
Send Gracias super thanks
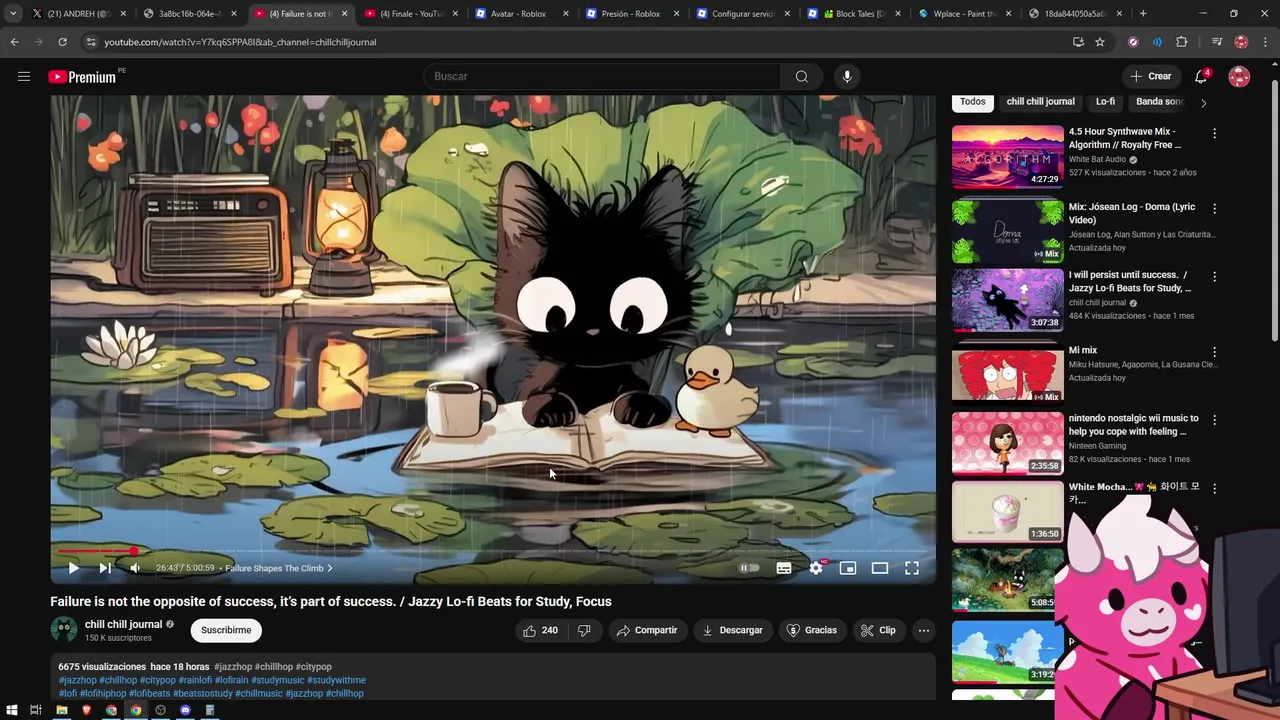click(x=812, y=630)
